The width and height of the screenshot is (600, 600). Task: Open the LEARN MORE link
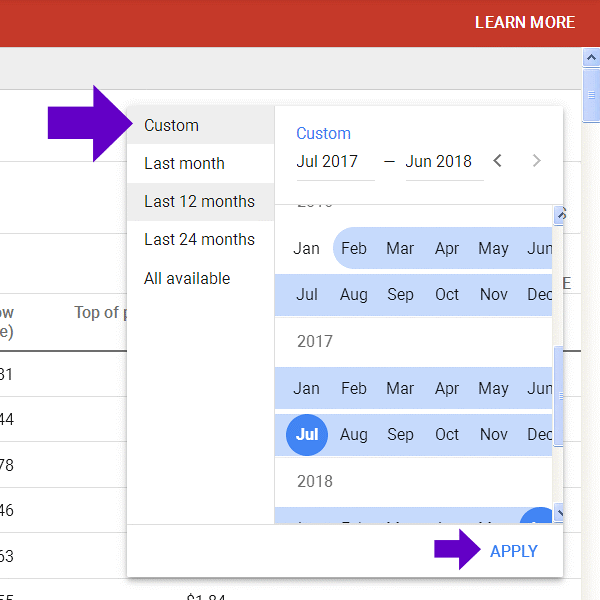point(524,22)
